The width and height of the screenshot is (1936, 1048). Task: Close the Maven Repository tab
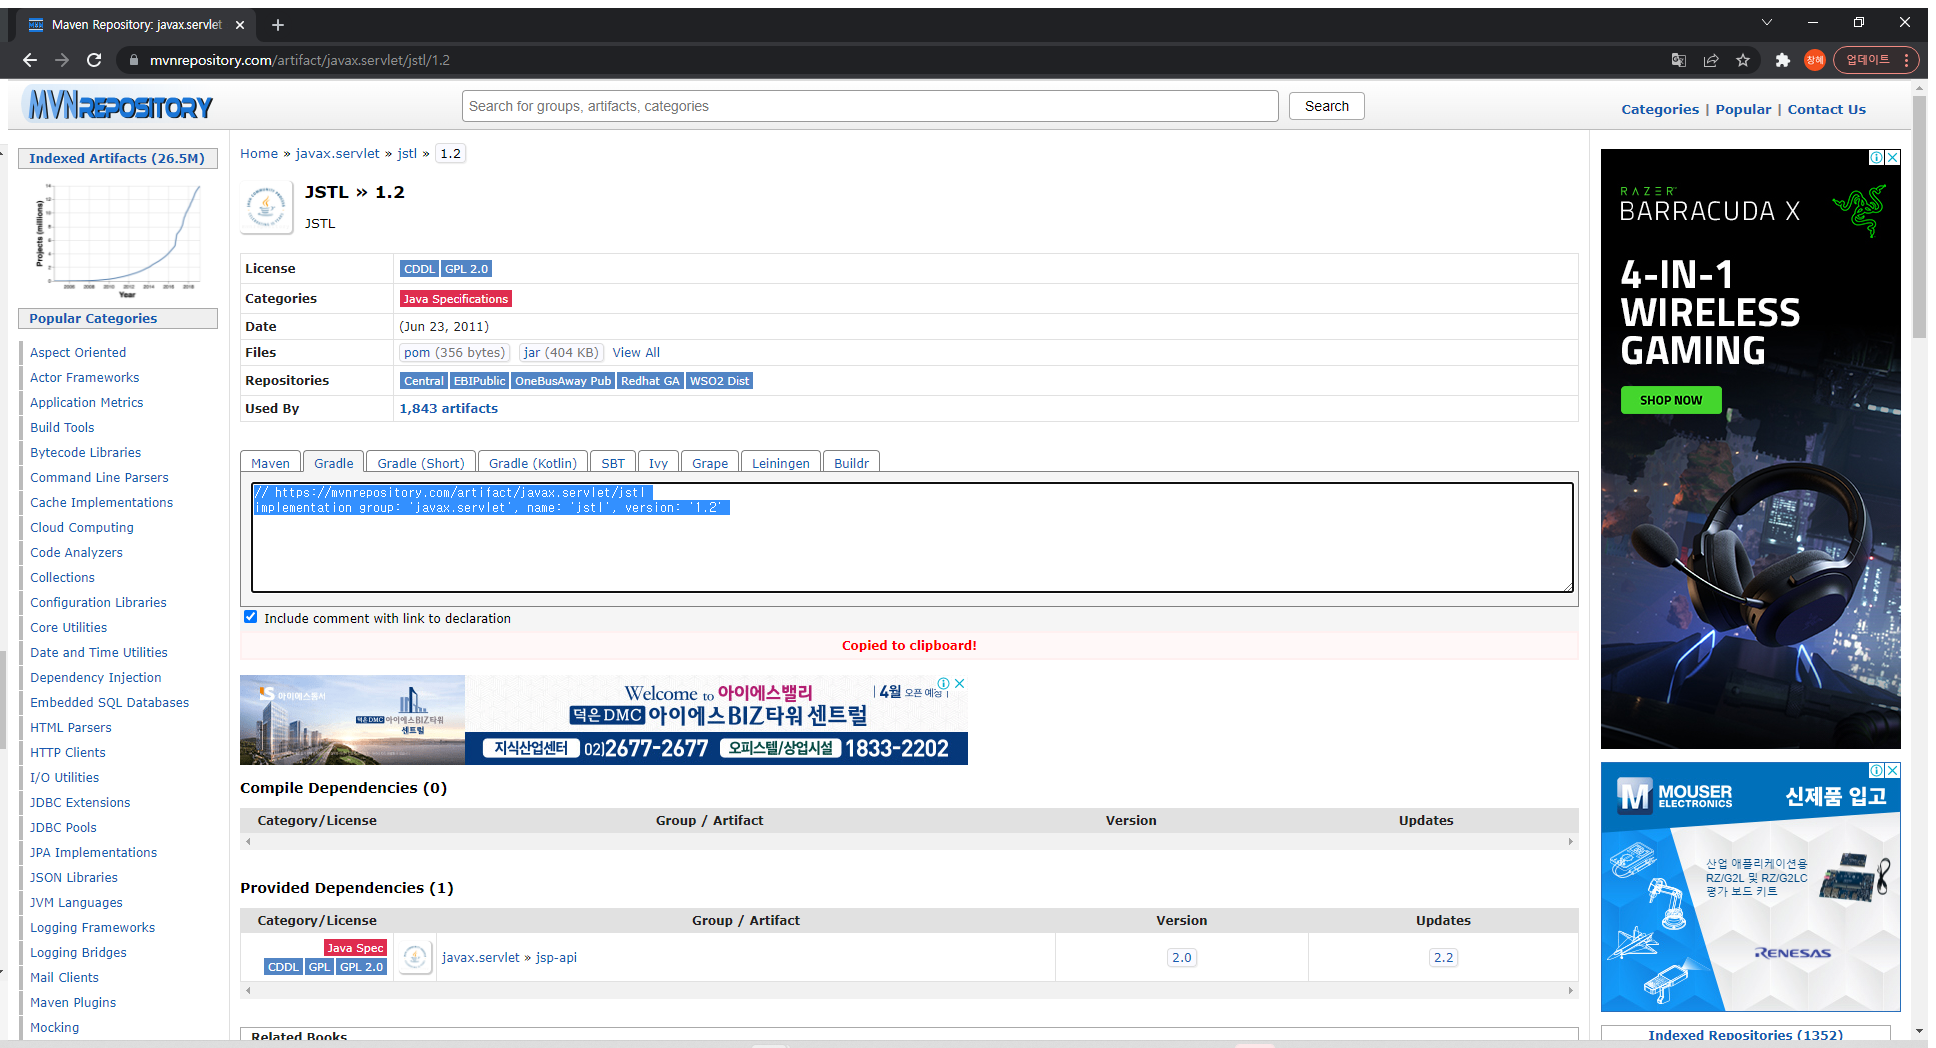[x=240, y=25]
